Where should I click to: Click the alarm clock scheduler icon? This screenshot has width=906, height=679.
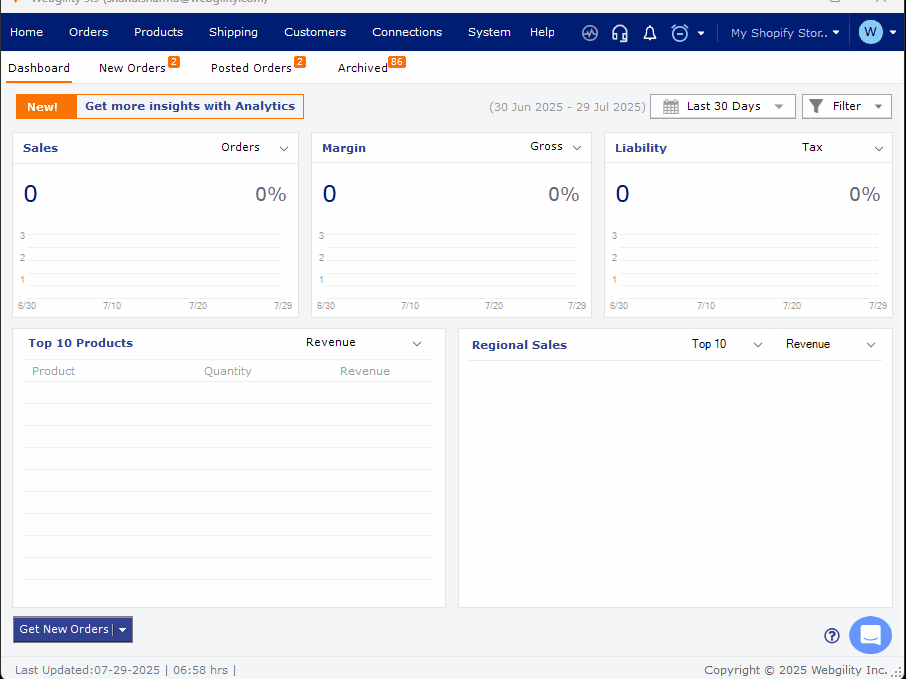point(680,33)
